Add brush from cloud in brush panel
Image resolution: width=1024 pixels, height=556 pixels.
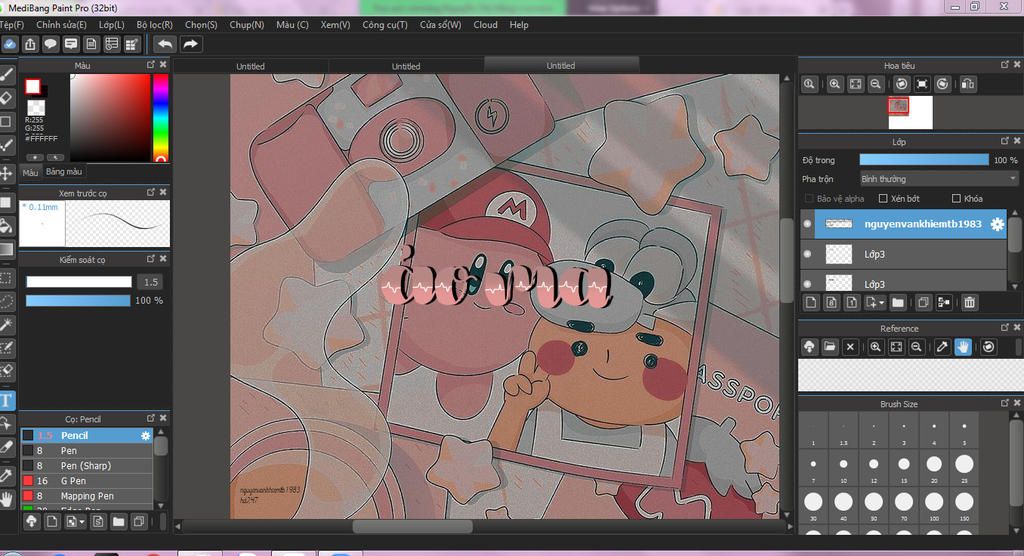(x=31, y=521)
